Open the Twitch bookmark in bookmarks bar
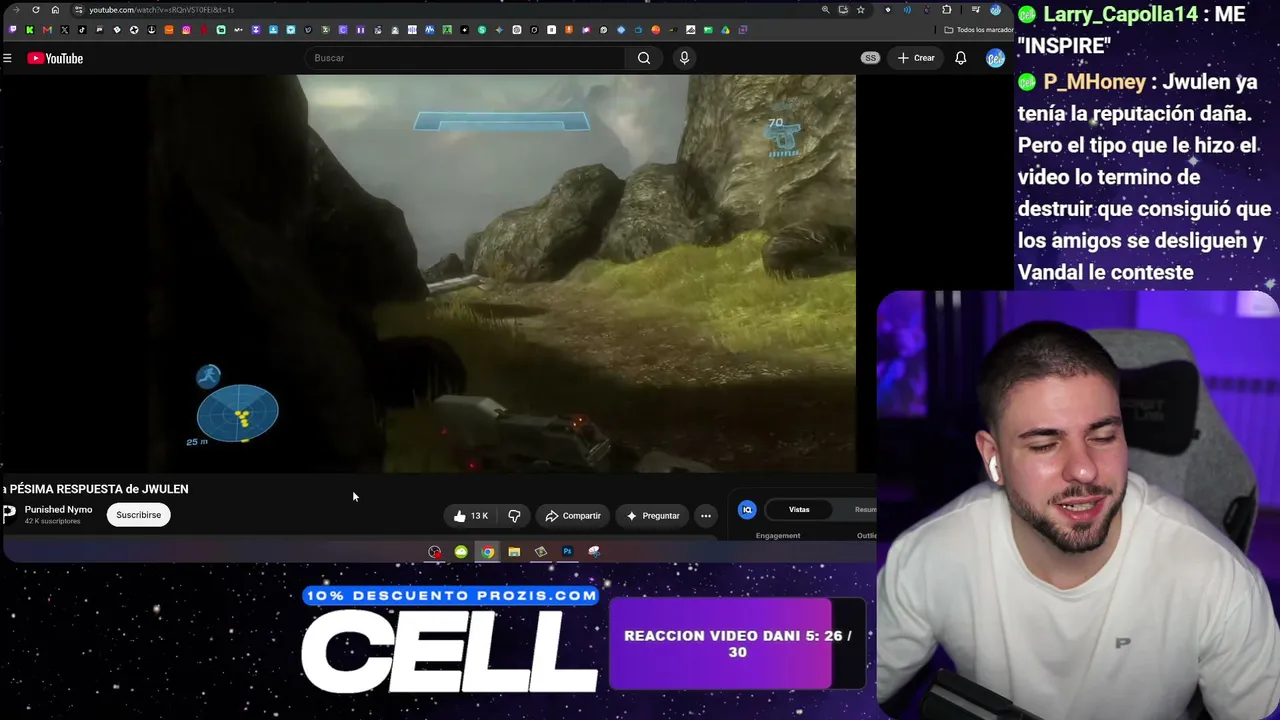Viewport: 1280px width, 720px height. click(x=12, y=30)
